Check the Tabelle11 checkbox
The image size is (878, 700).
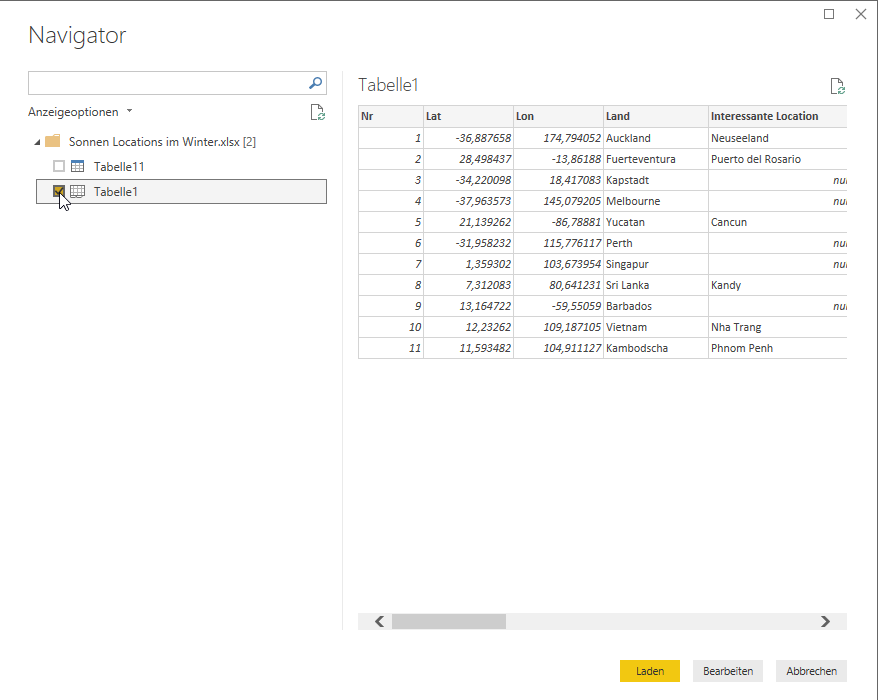pos(59,166)
